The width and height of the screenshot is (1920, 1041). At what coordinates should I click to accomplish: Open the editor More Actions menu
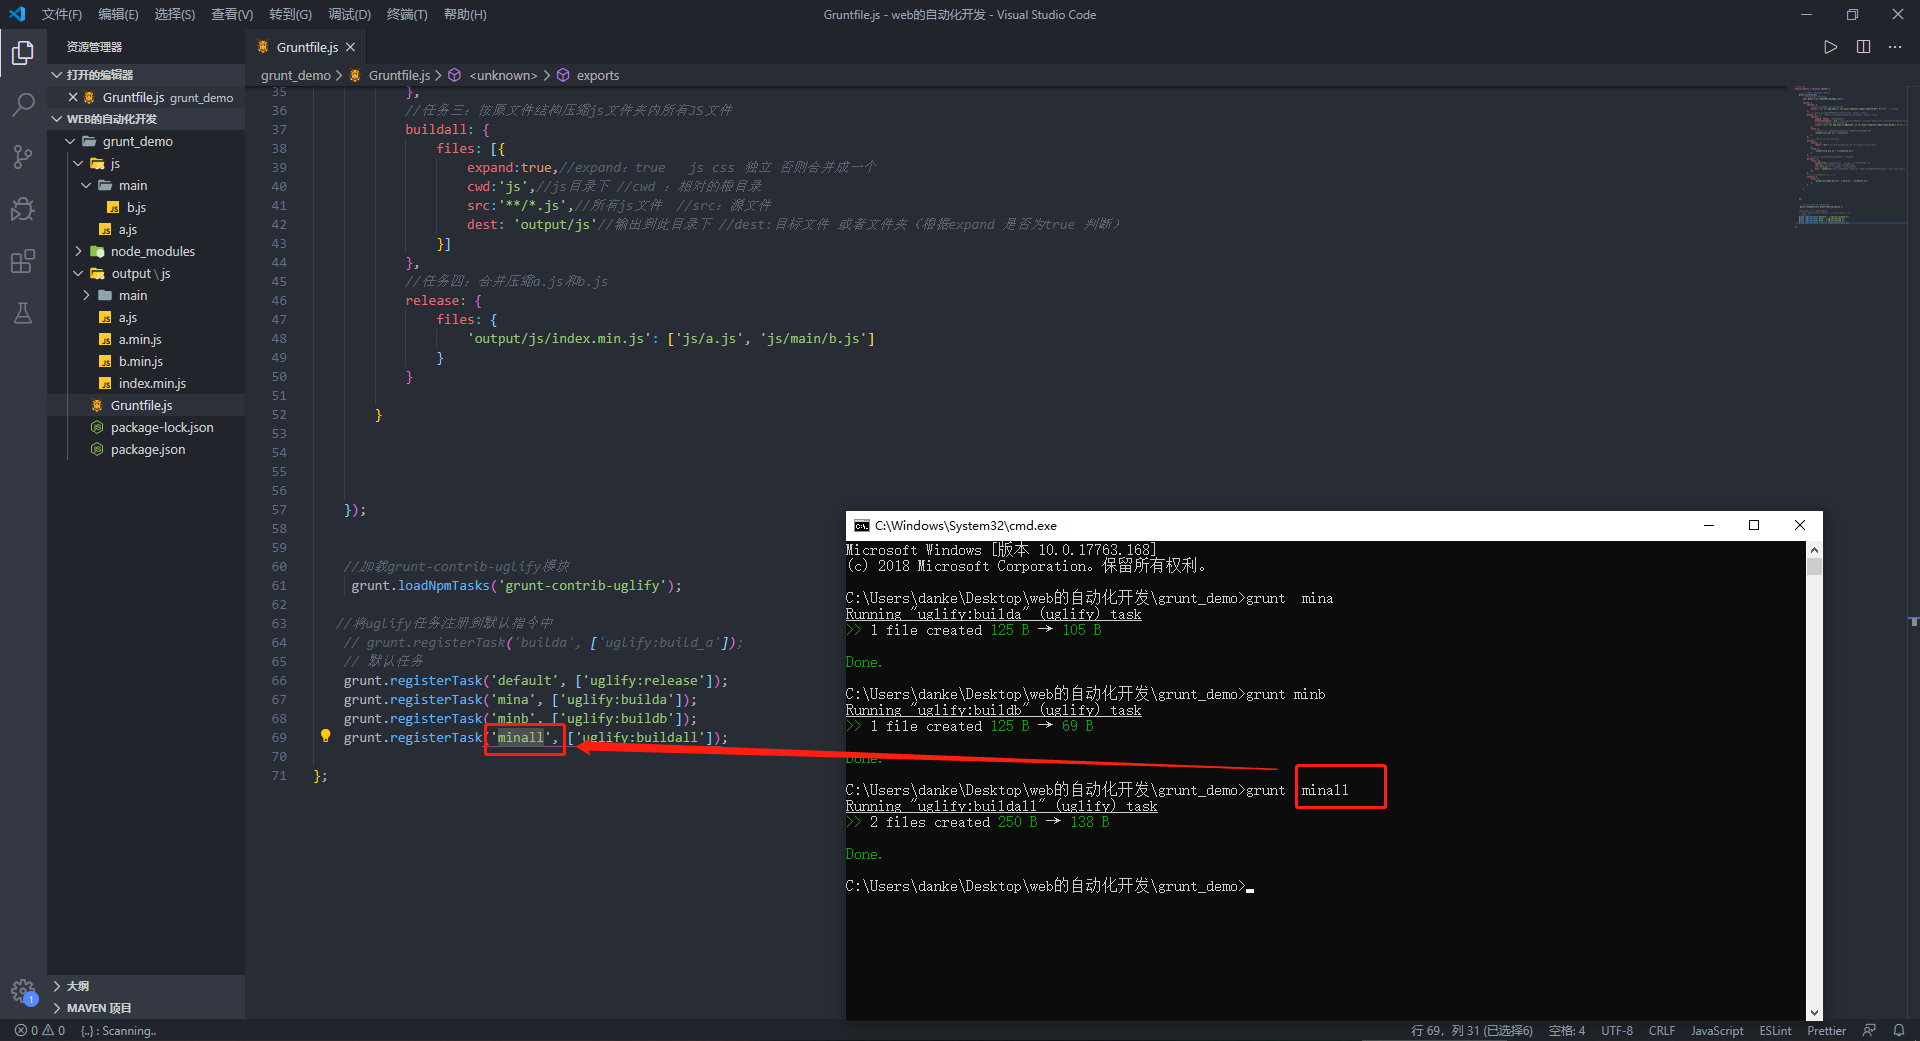point(1895,47)
